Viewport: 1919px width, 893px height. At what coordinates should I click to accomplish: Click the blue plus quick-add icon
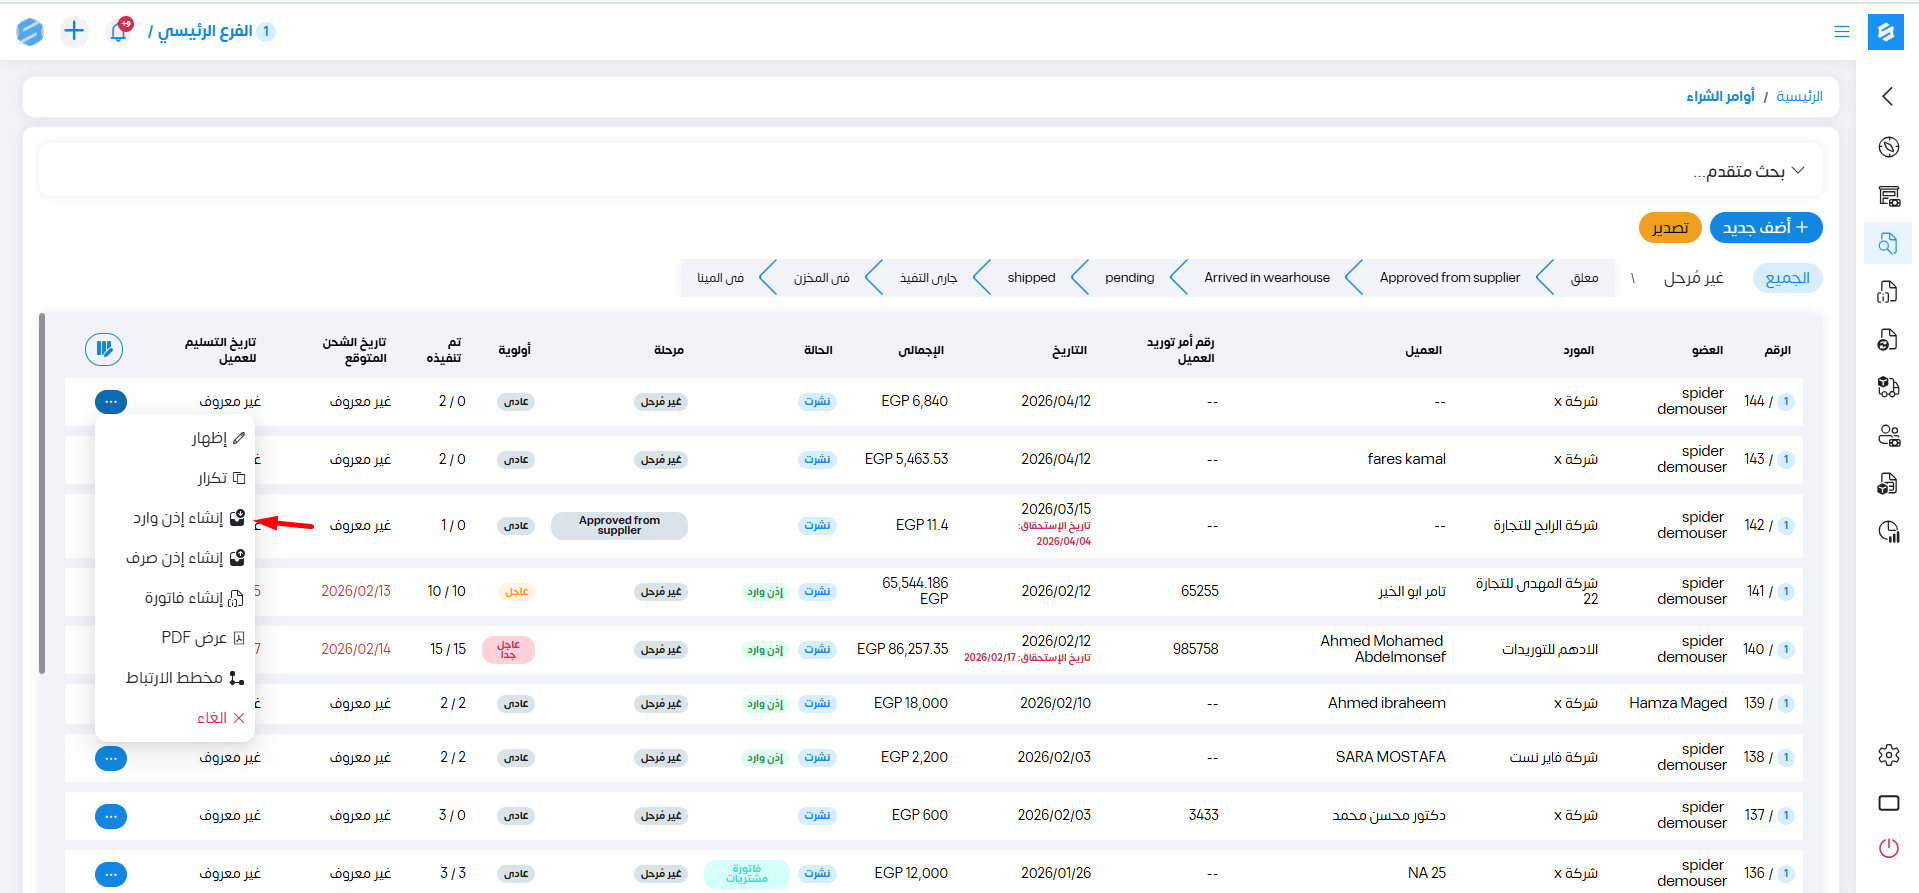point(74,31)
